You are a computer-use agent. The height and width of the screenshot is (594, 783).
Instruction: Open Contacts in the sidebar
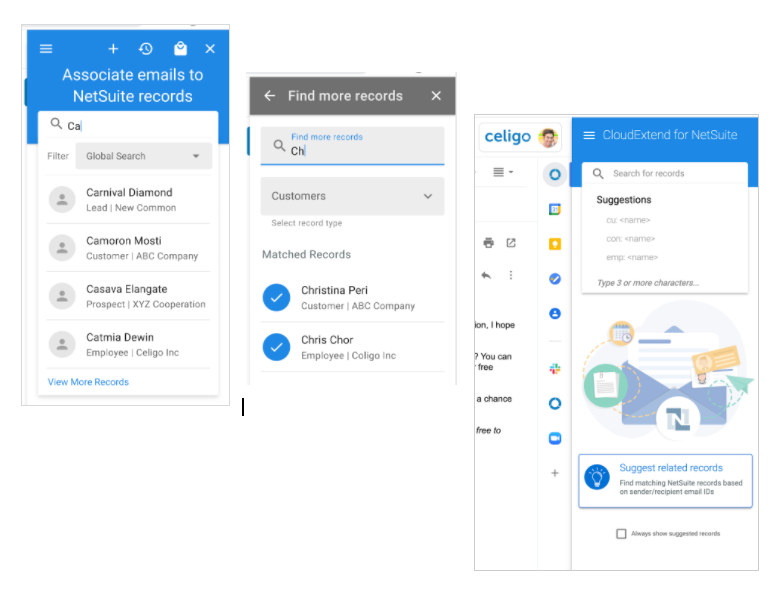coord(555,313)
